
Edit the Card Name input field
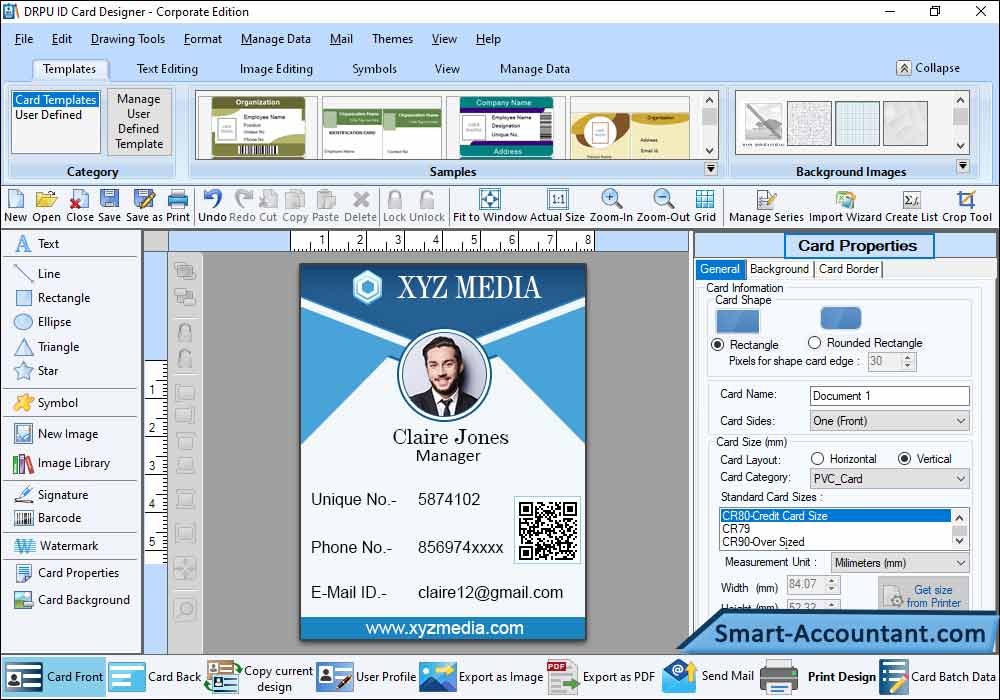(890, 396)
